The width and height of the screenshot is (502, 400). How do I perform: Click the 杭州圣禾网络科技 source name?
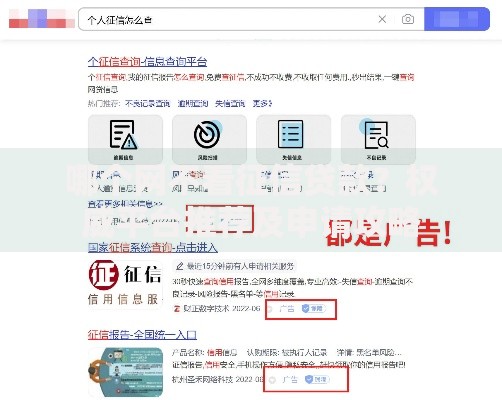[202, 379]
